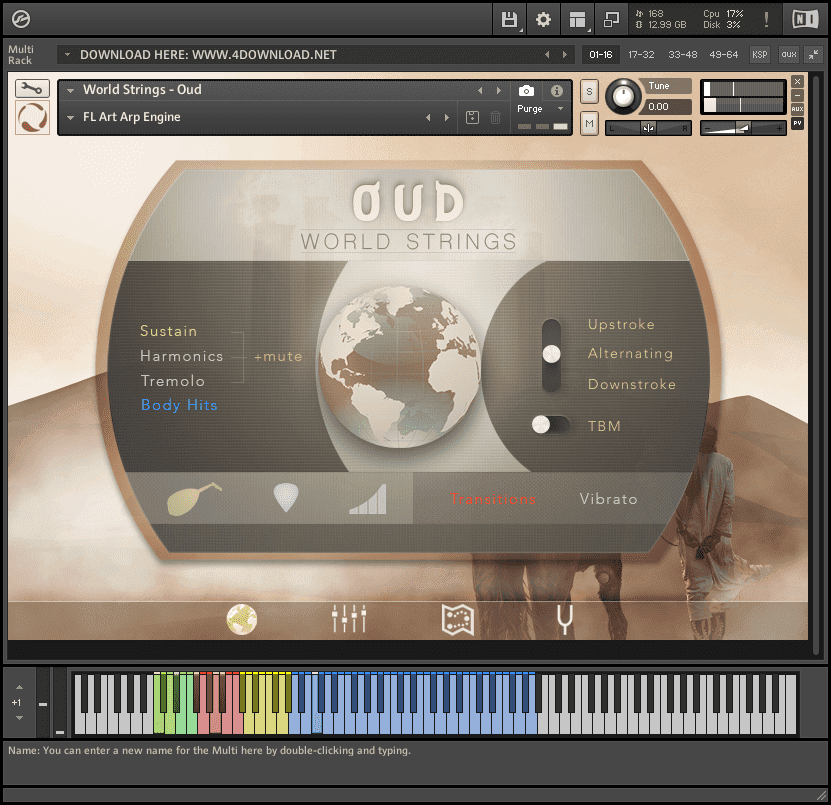The height and width of the screenshot is (805, 831).
Task: Select the Tremolo articulation
Action: point(172,381)
